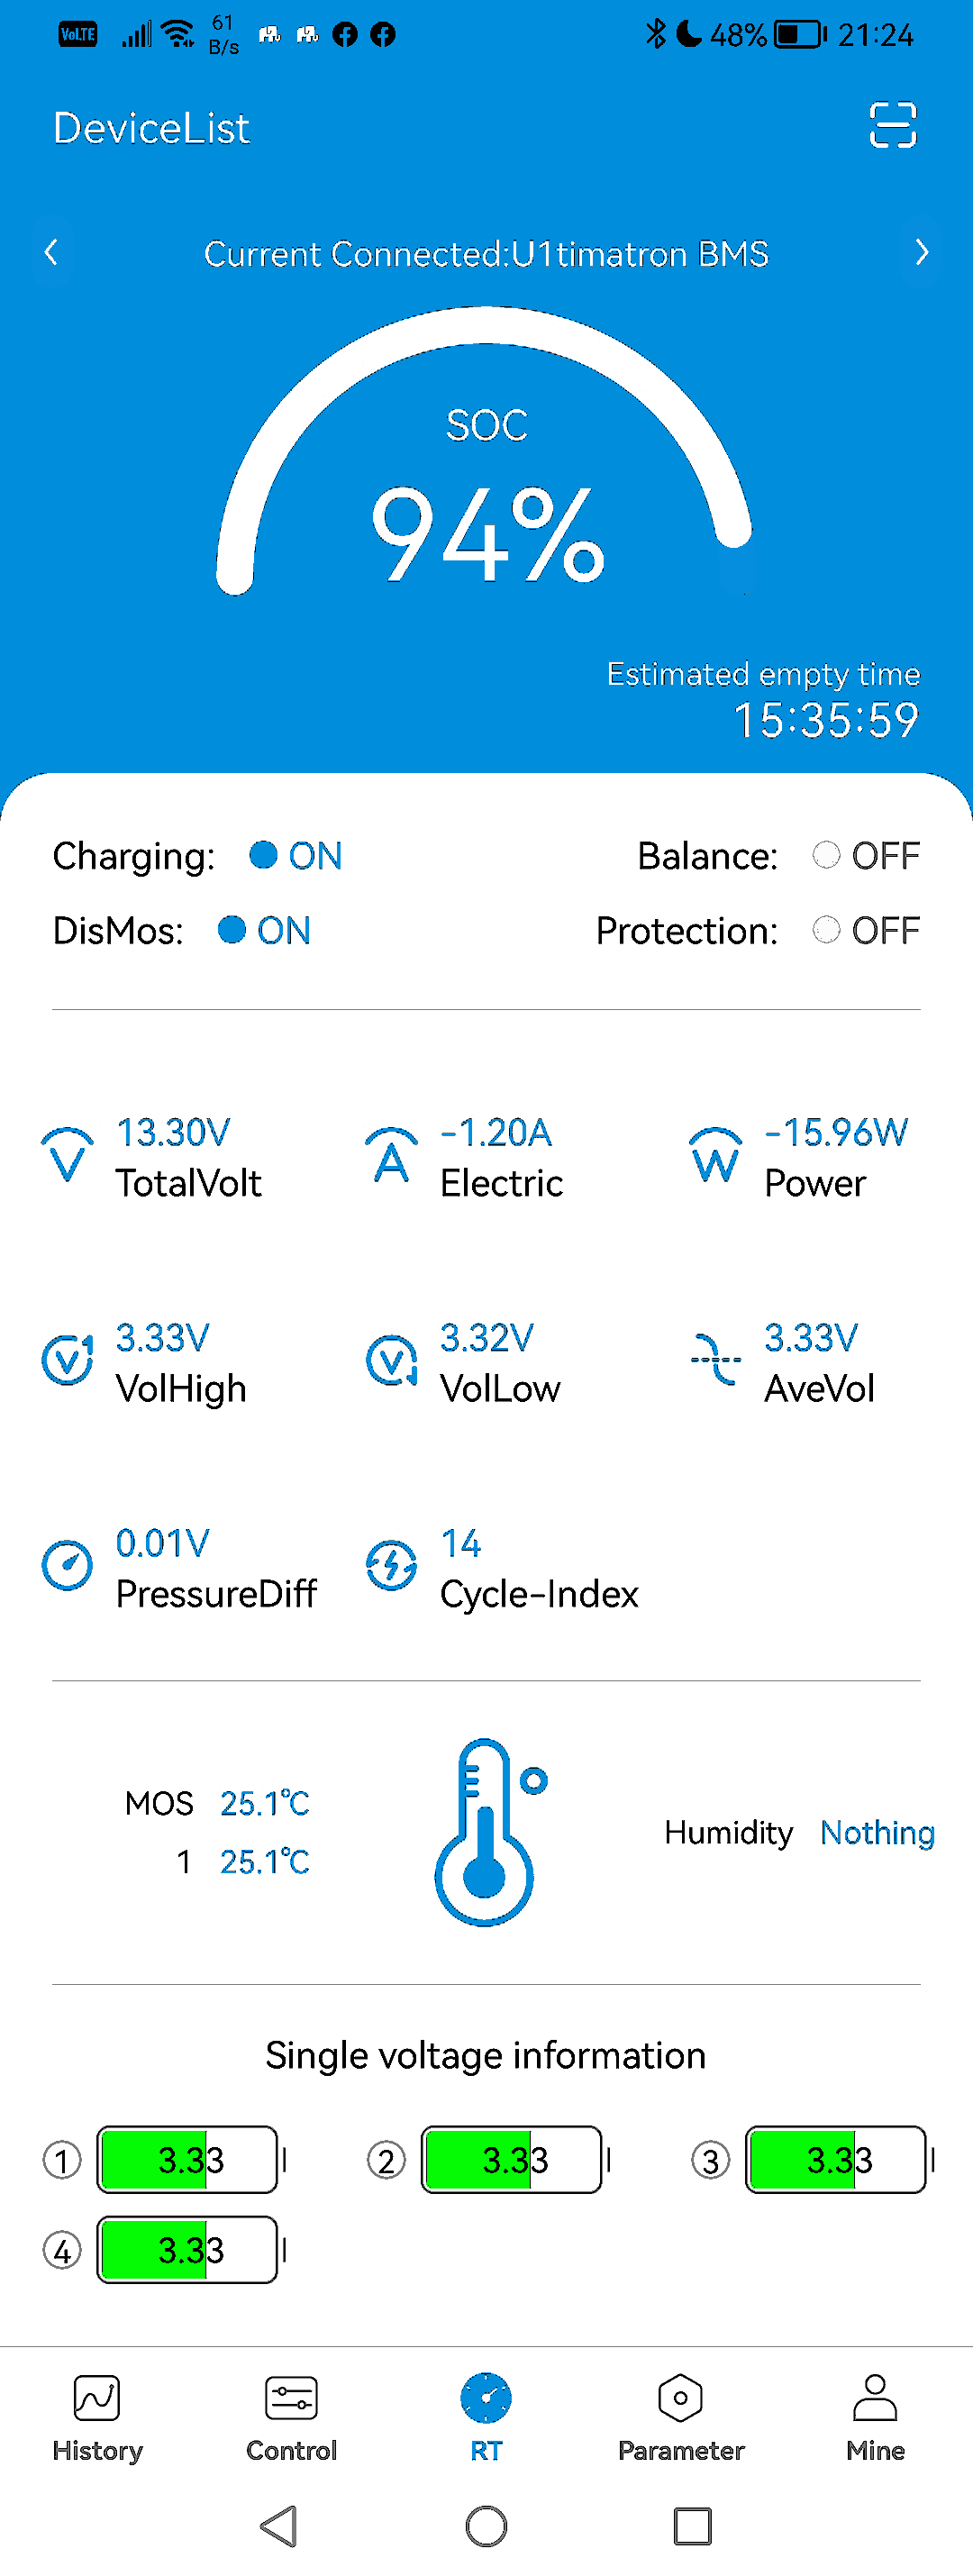
Task: Switch to the Parameter tab
Action: coord(680,2416)
